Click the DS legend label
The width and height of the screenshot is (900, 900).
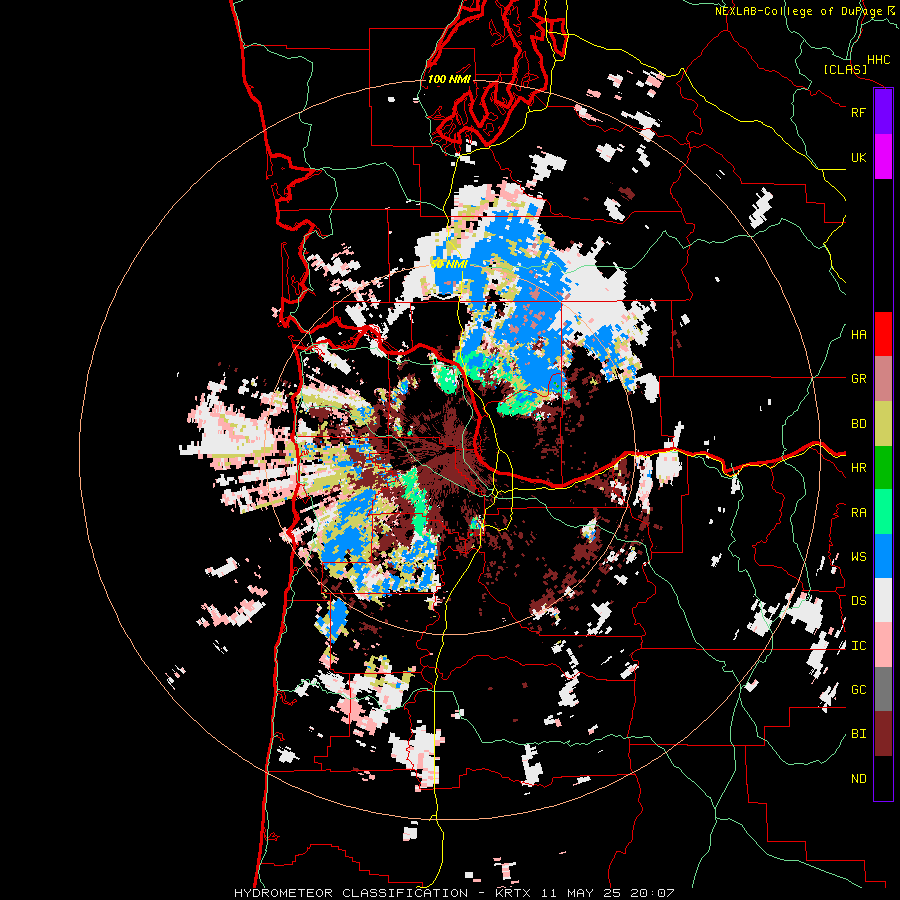point(858,601)
